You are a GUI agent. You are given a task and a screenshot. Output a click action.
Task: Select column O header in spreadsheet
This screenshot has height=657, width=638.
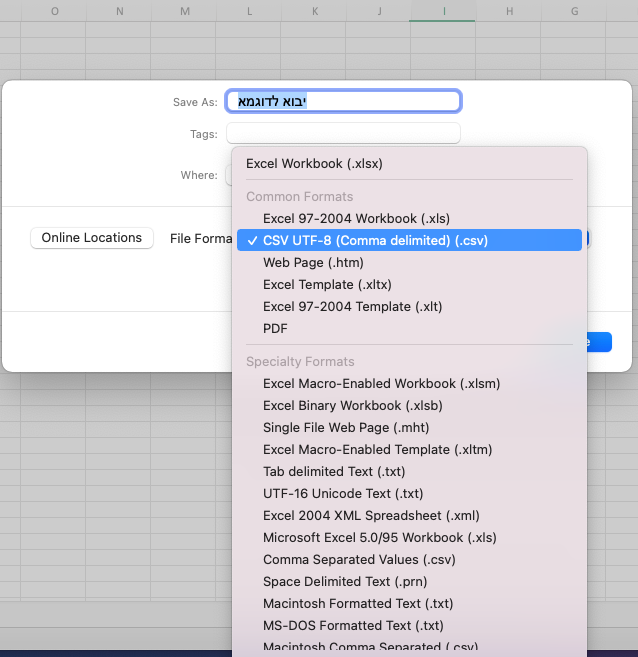tap(54, 11)
